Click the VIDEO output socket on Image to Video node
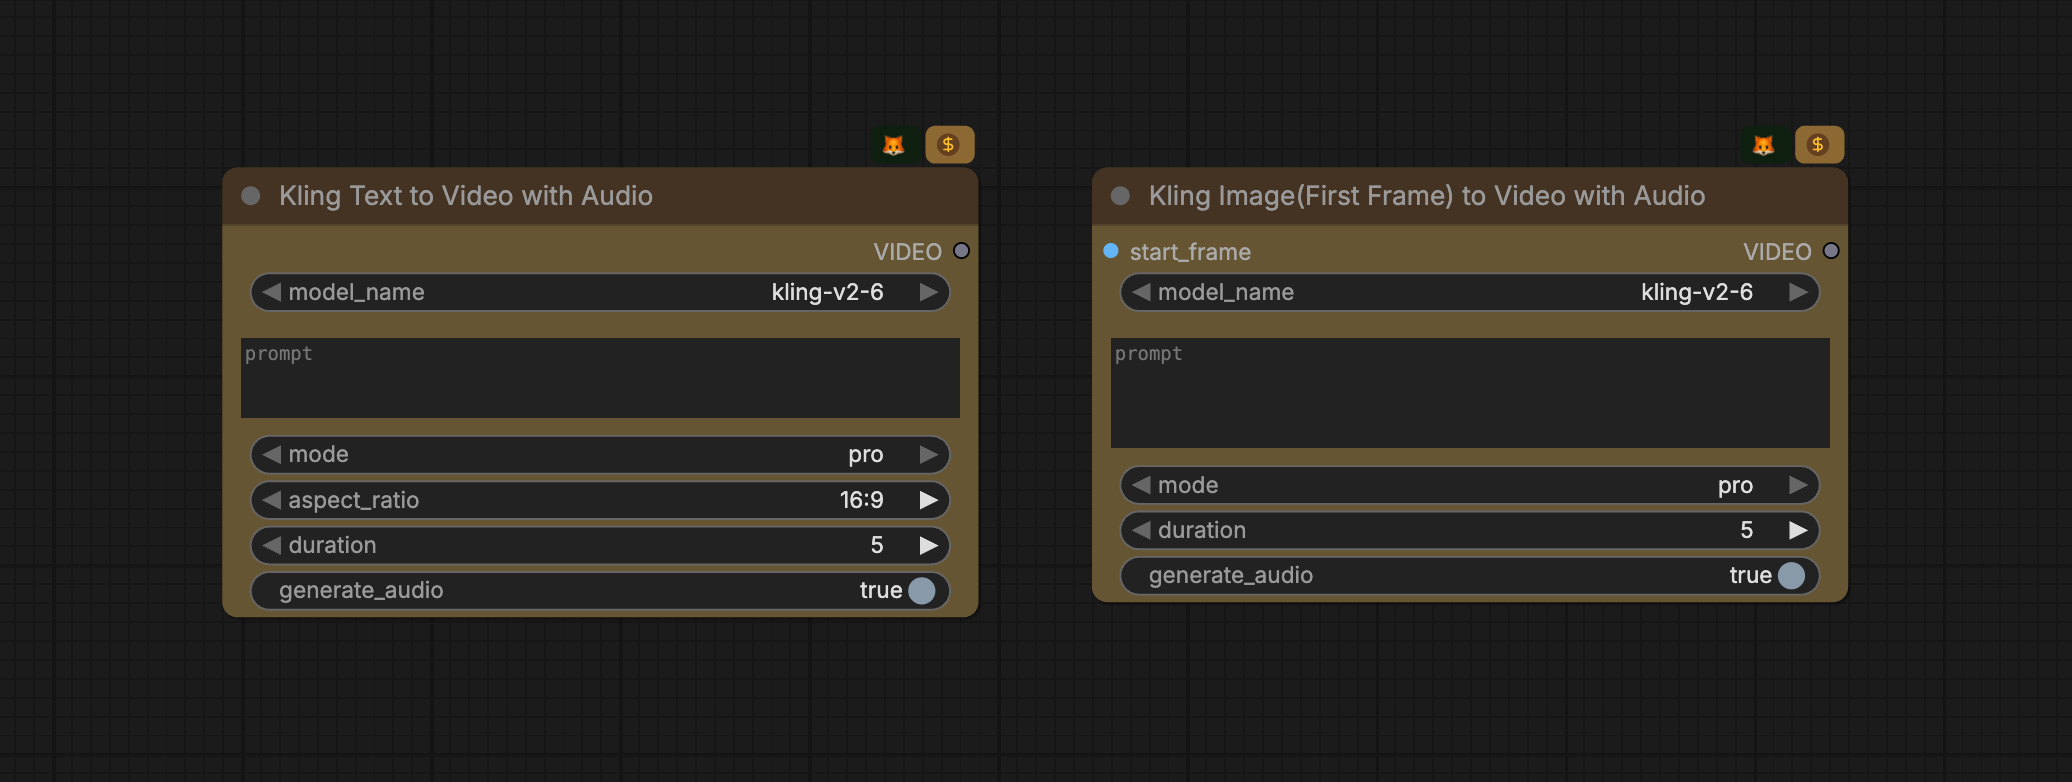2072x782 pixels. [1832, 251]
